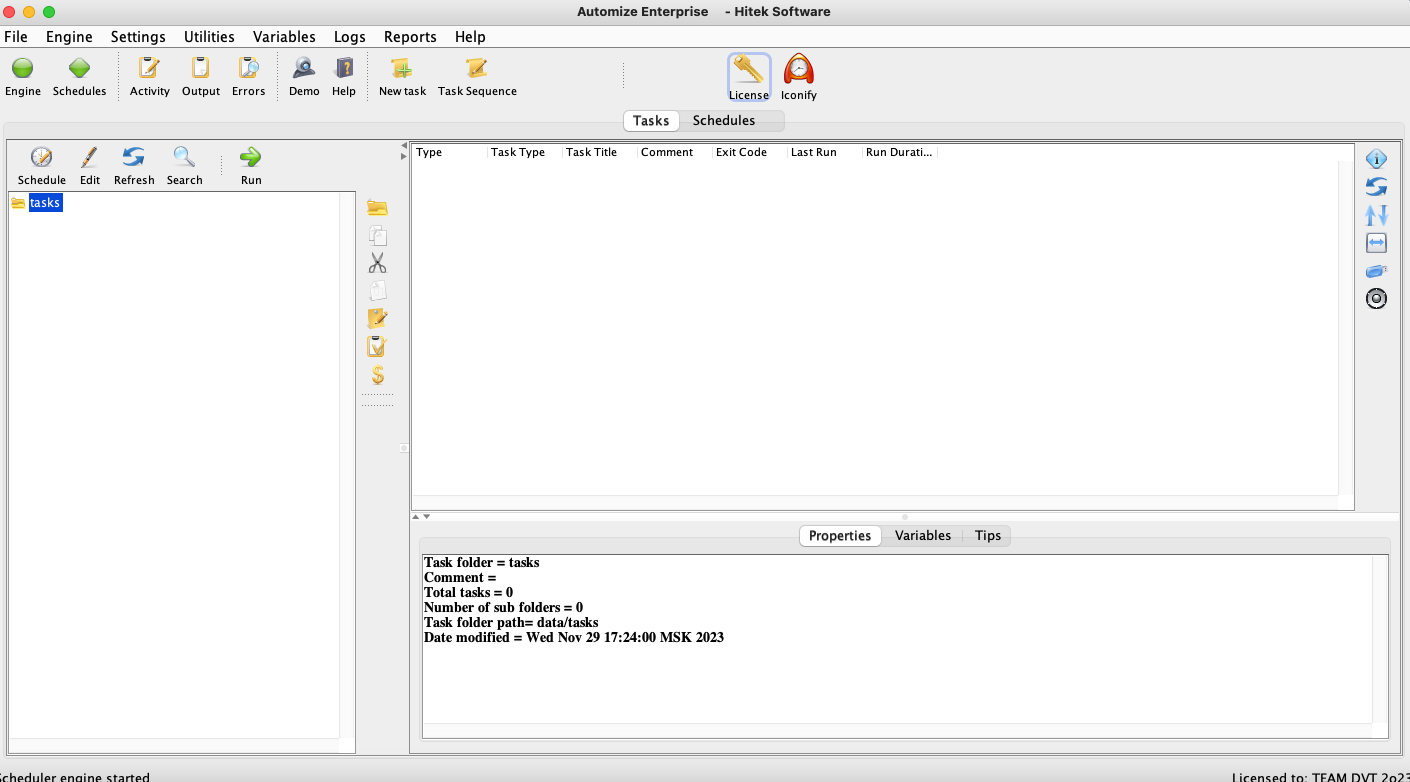
Task: Switch to the Schedules tab
Action: coord(723,121)
